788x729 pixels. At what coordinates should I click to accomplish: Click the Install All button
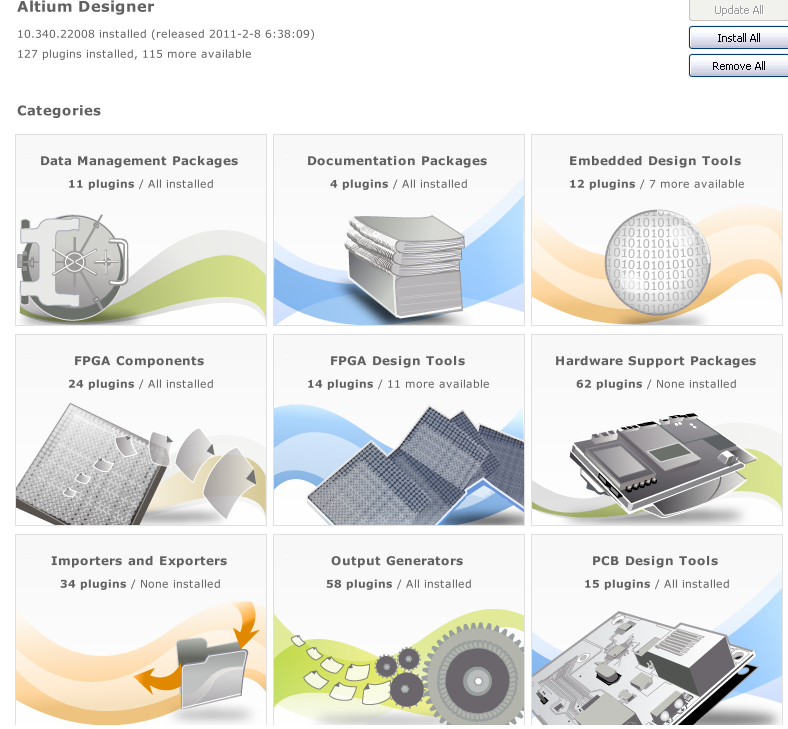tap(738, 38)
